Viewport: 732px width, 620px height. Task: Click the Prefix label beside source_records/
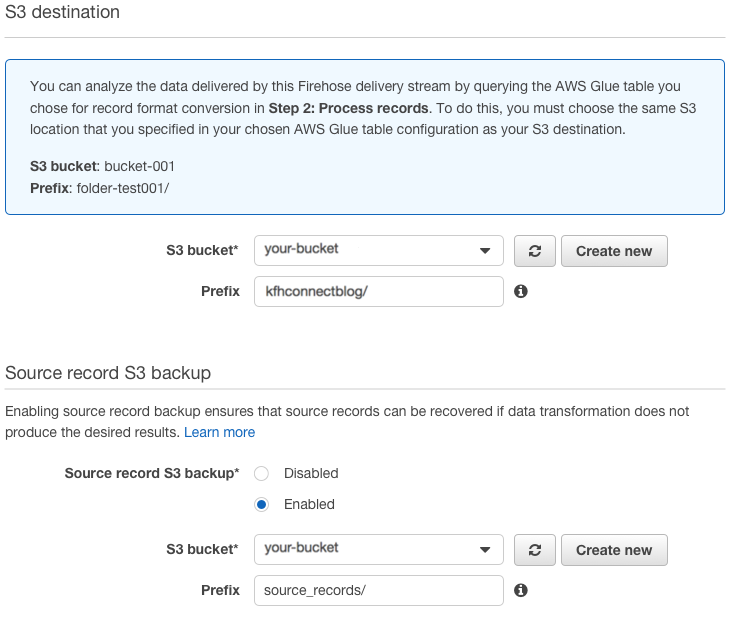pyautogui.click(x=220, y=591)
